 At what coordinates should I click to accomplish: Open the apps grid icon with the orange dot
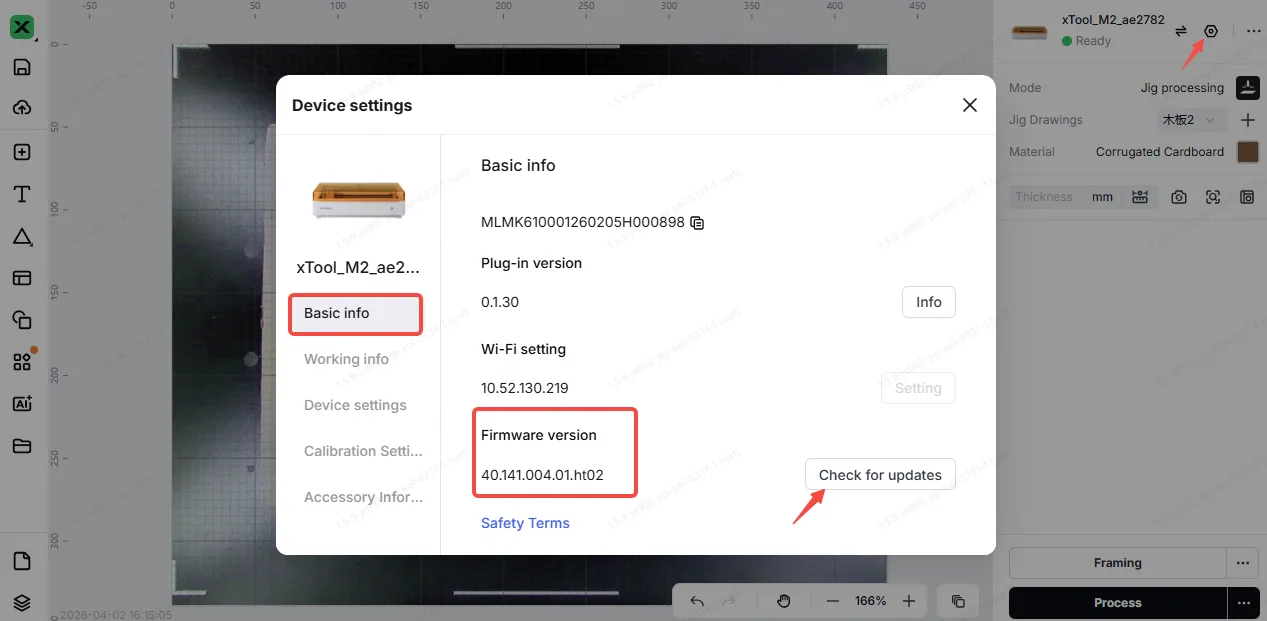pos(22,362)
